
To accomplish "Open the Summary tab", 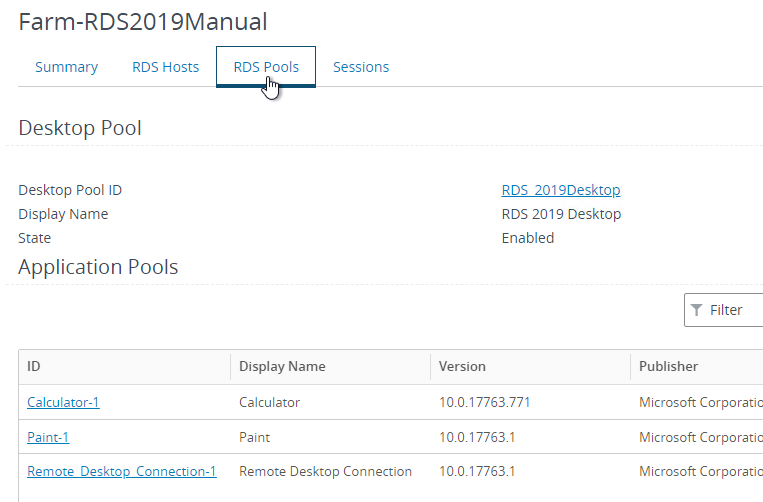I will (66, 67).
